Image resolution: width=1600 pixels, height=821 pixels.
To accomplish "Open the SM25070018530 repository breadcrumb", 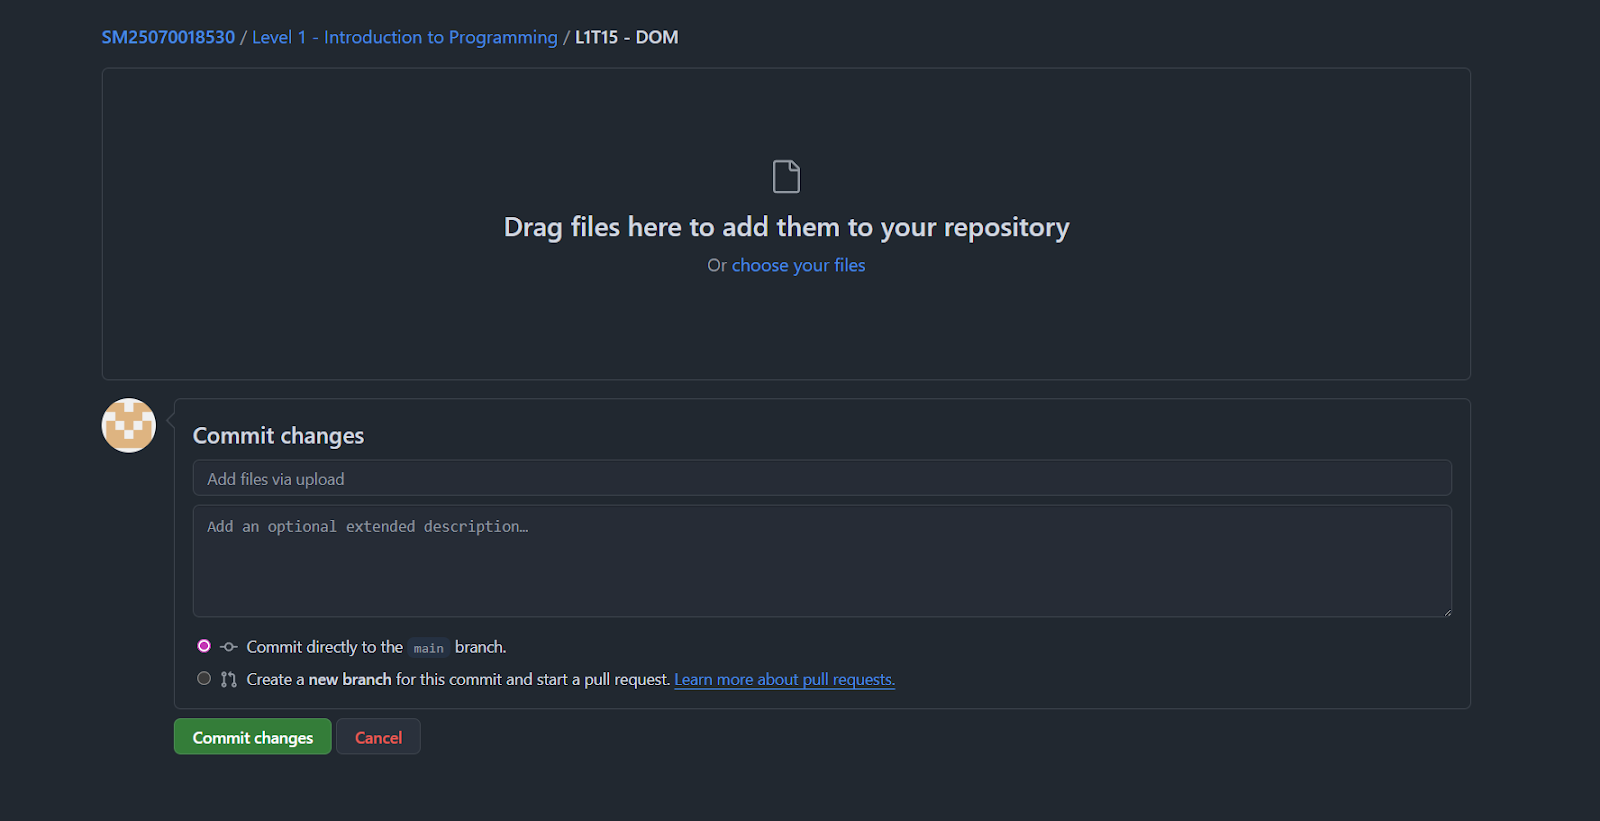I will 167,37.
